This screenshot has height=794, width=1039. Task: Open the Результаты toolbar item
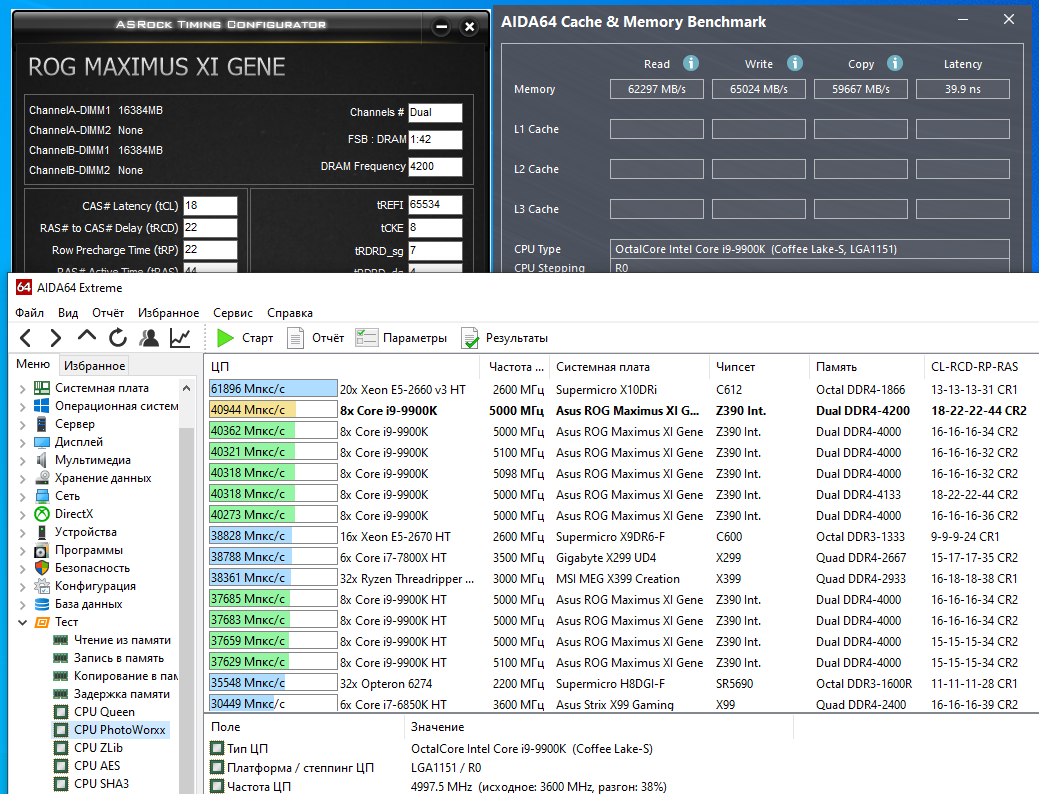click(x=505, y=338)
